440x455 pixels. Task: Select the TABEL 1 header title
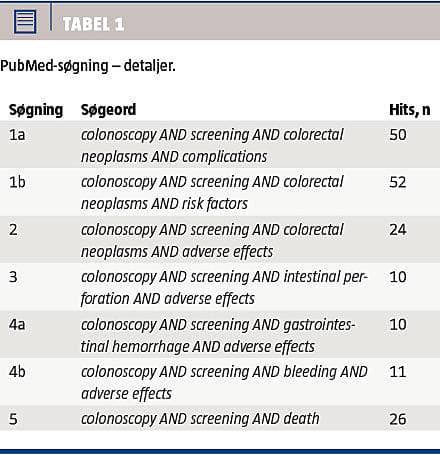pos(93,24)
